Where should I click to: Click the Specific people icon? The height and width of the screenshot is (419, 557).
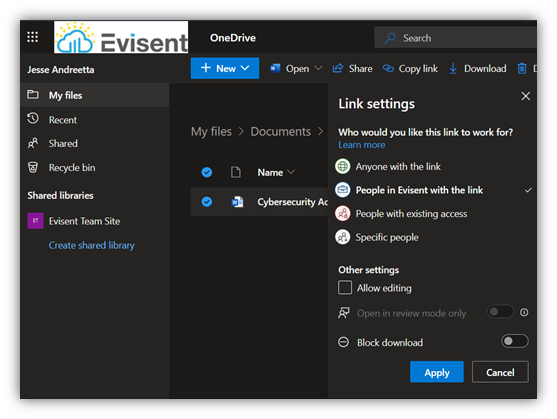[343, 237]
